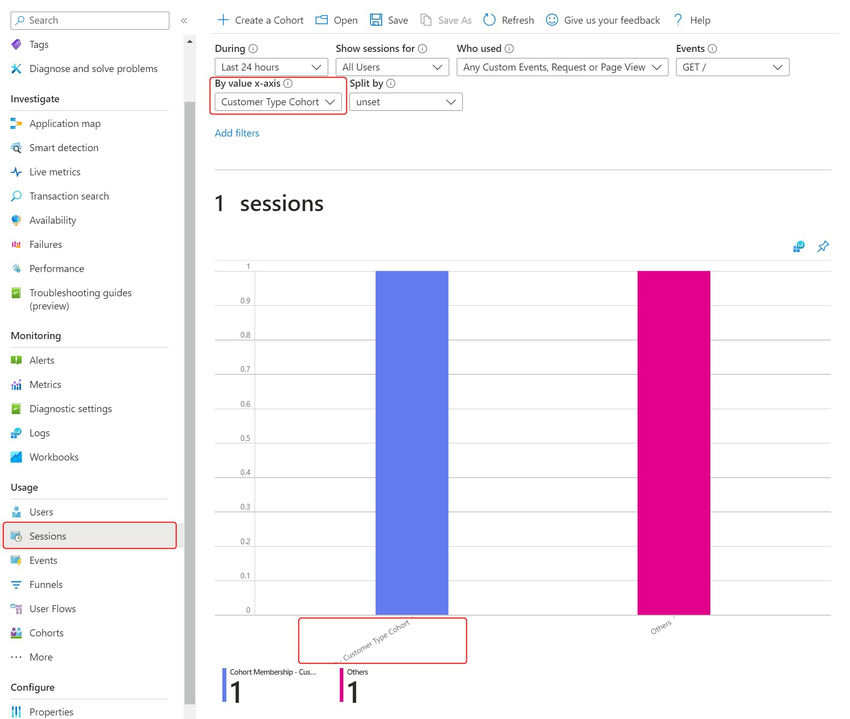Click the Availability globe icon
This screenshot has height=719, width=850.
(x=16, y=220)
